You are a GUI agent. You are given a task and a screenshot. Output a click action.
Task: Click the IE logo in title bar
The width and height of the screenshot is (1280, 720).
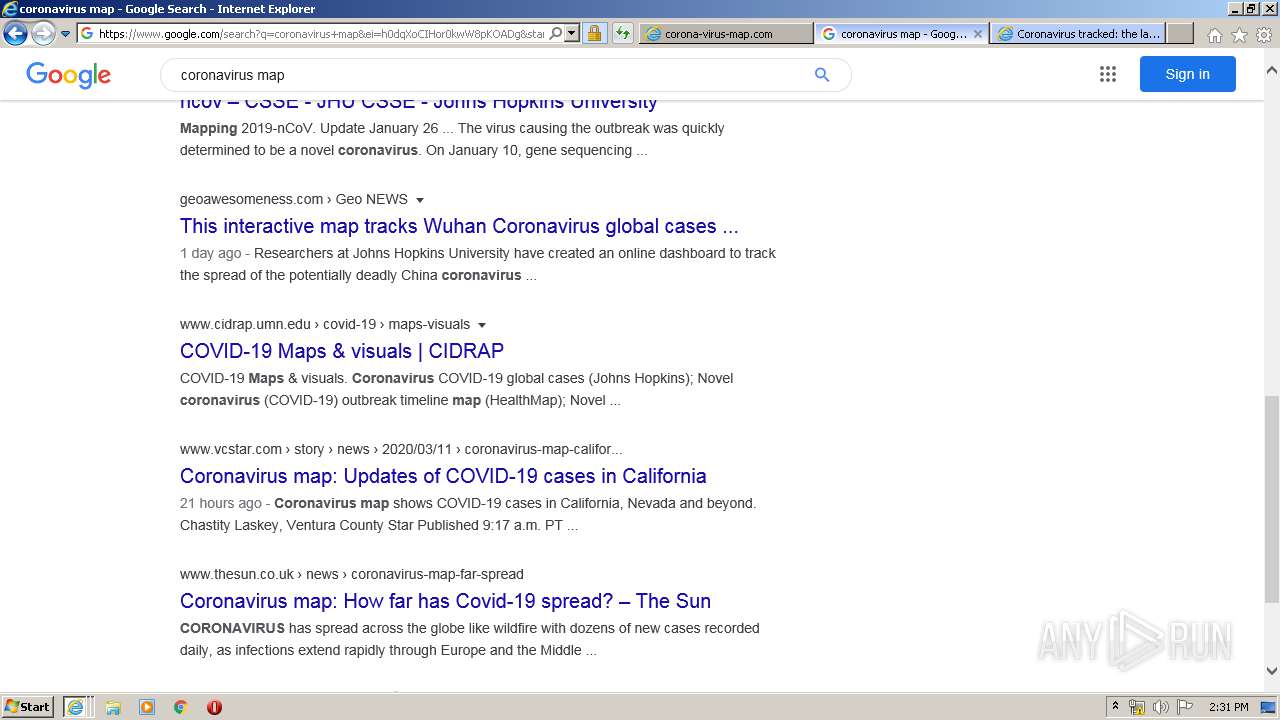(x=9, y=9)
